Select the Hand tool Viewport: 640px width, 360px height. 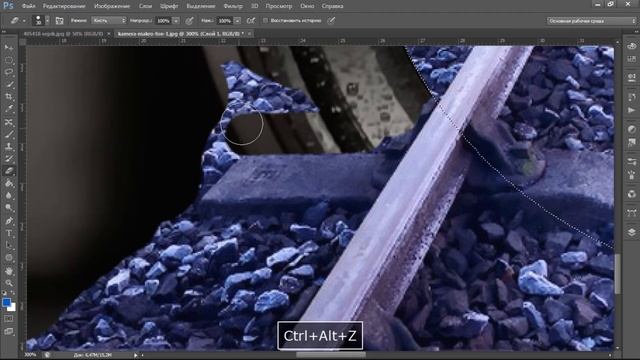[x=9, y=271]
